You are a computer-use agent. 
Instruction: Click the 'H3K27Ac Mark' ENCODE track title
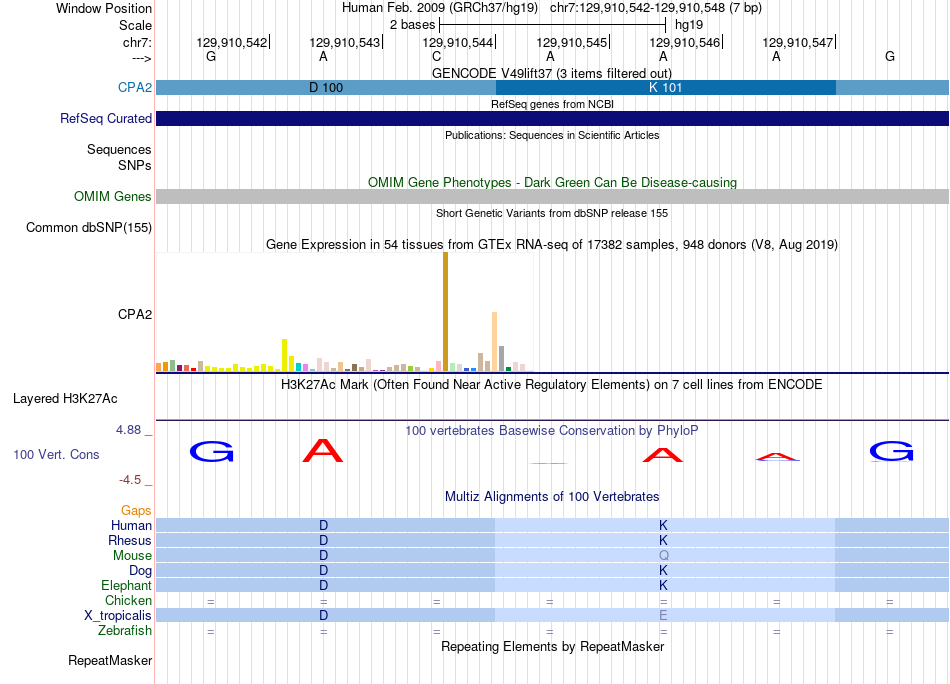551,385
